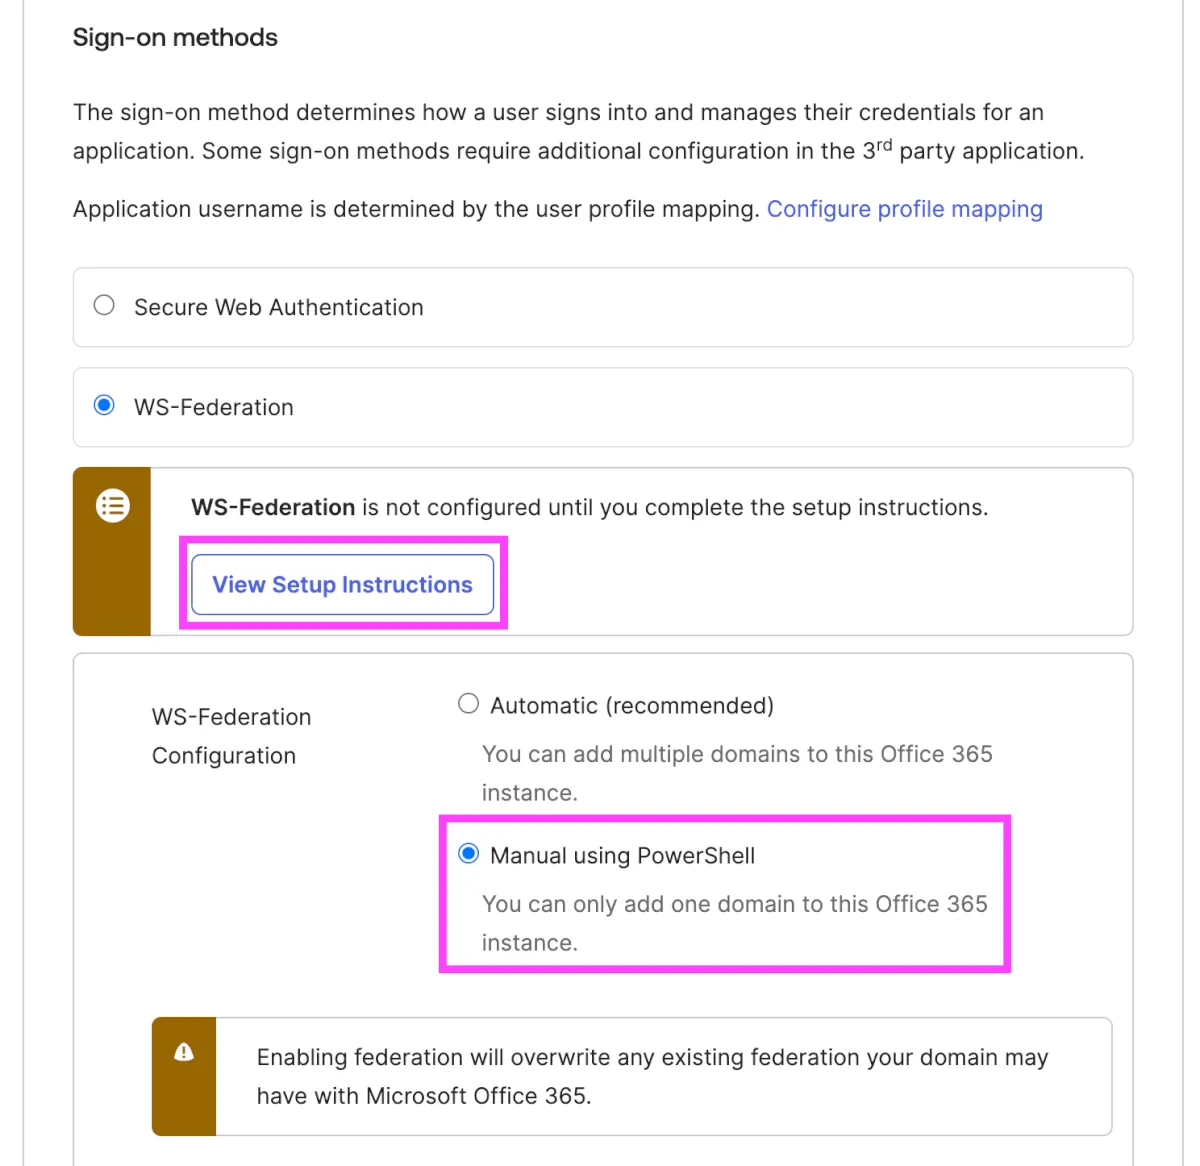Choose the Manual using PowerShell radio button

[468, 854]
